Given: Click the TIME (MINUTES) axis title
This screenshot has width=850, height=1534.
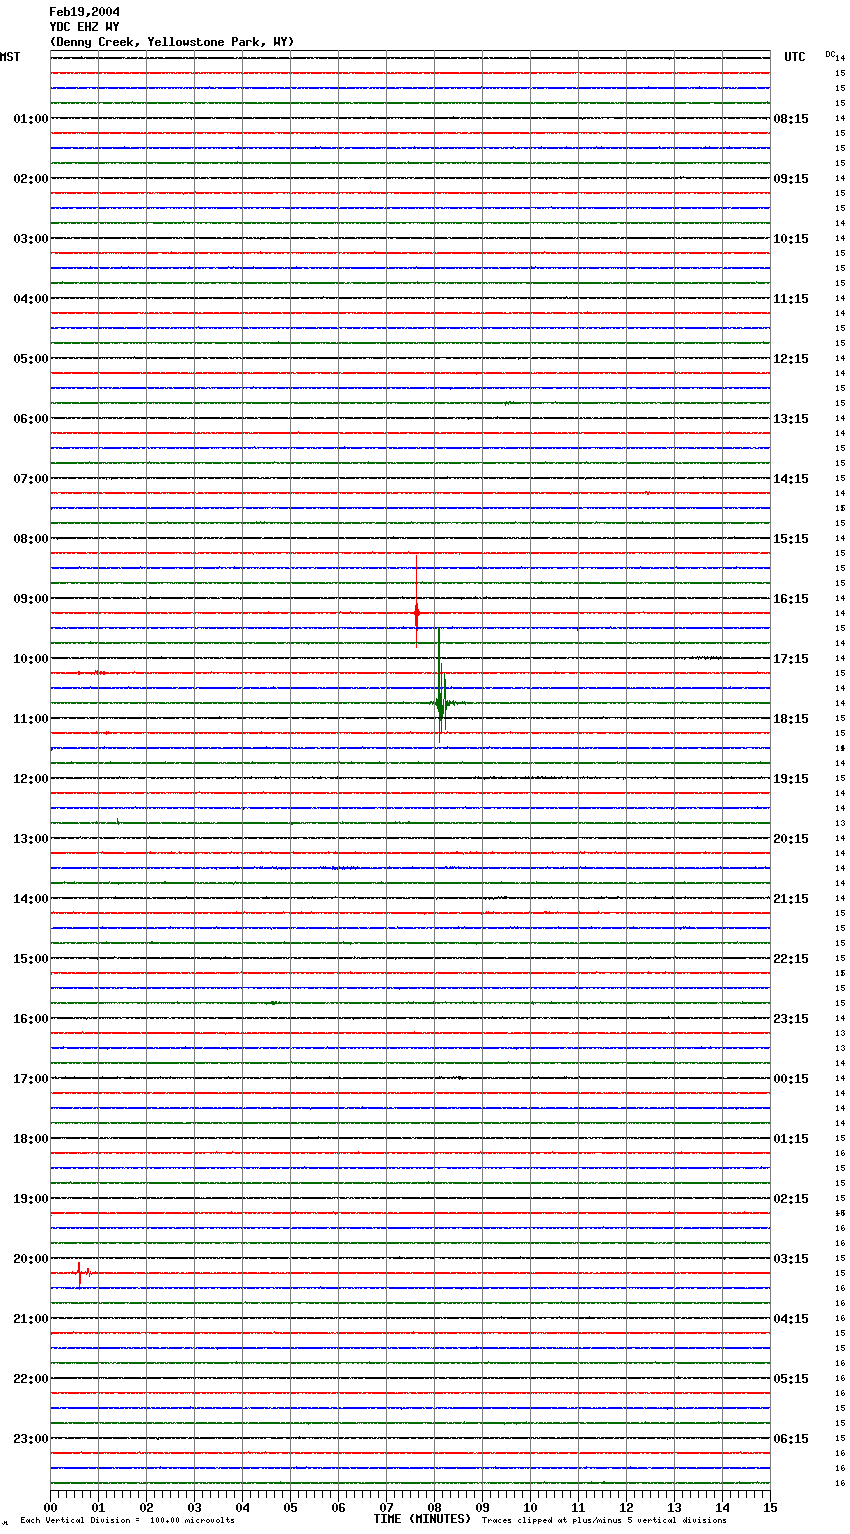Looking at the screenshot, I should 422,1519.
